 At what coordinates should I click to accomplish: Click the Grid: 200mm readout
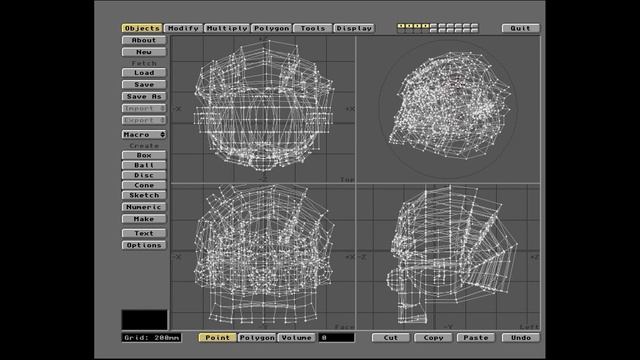[x=151, y=338]
